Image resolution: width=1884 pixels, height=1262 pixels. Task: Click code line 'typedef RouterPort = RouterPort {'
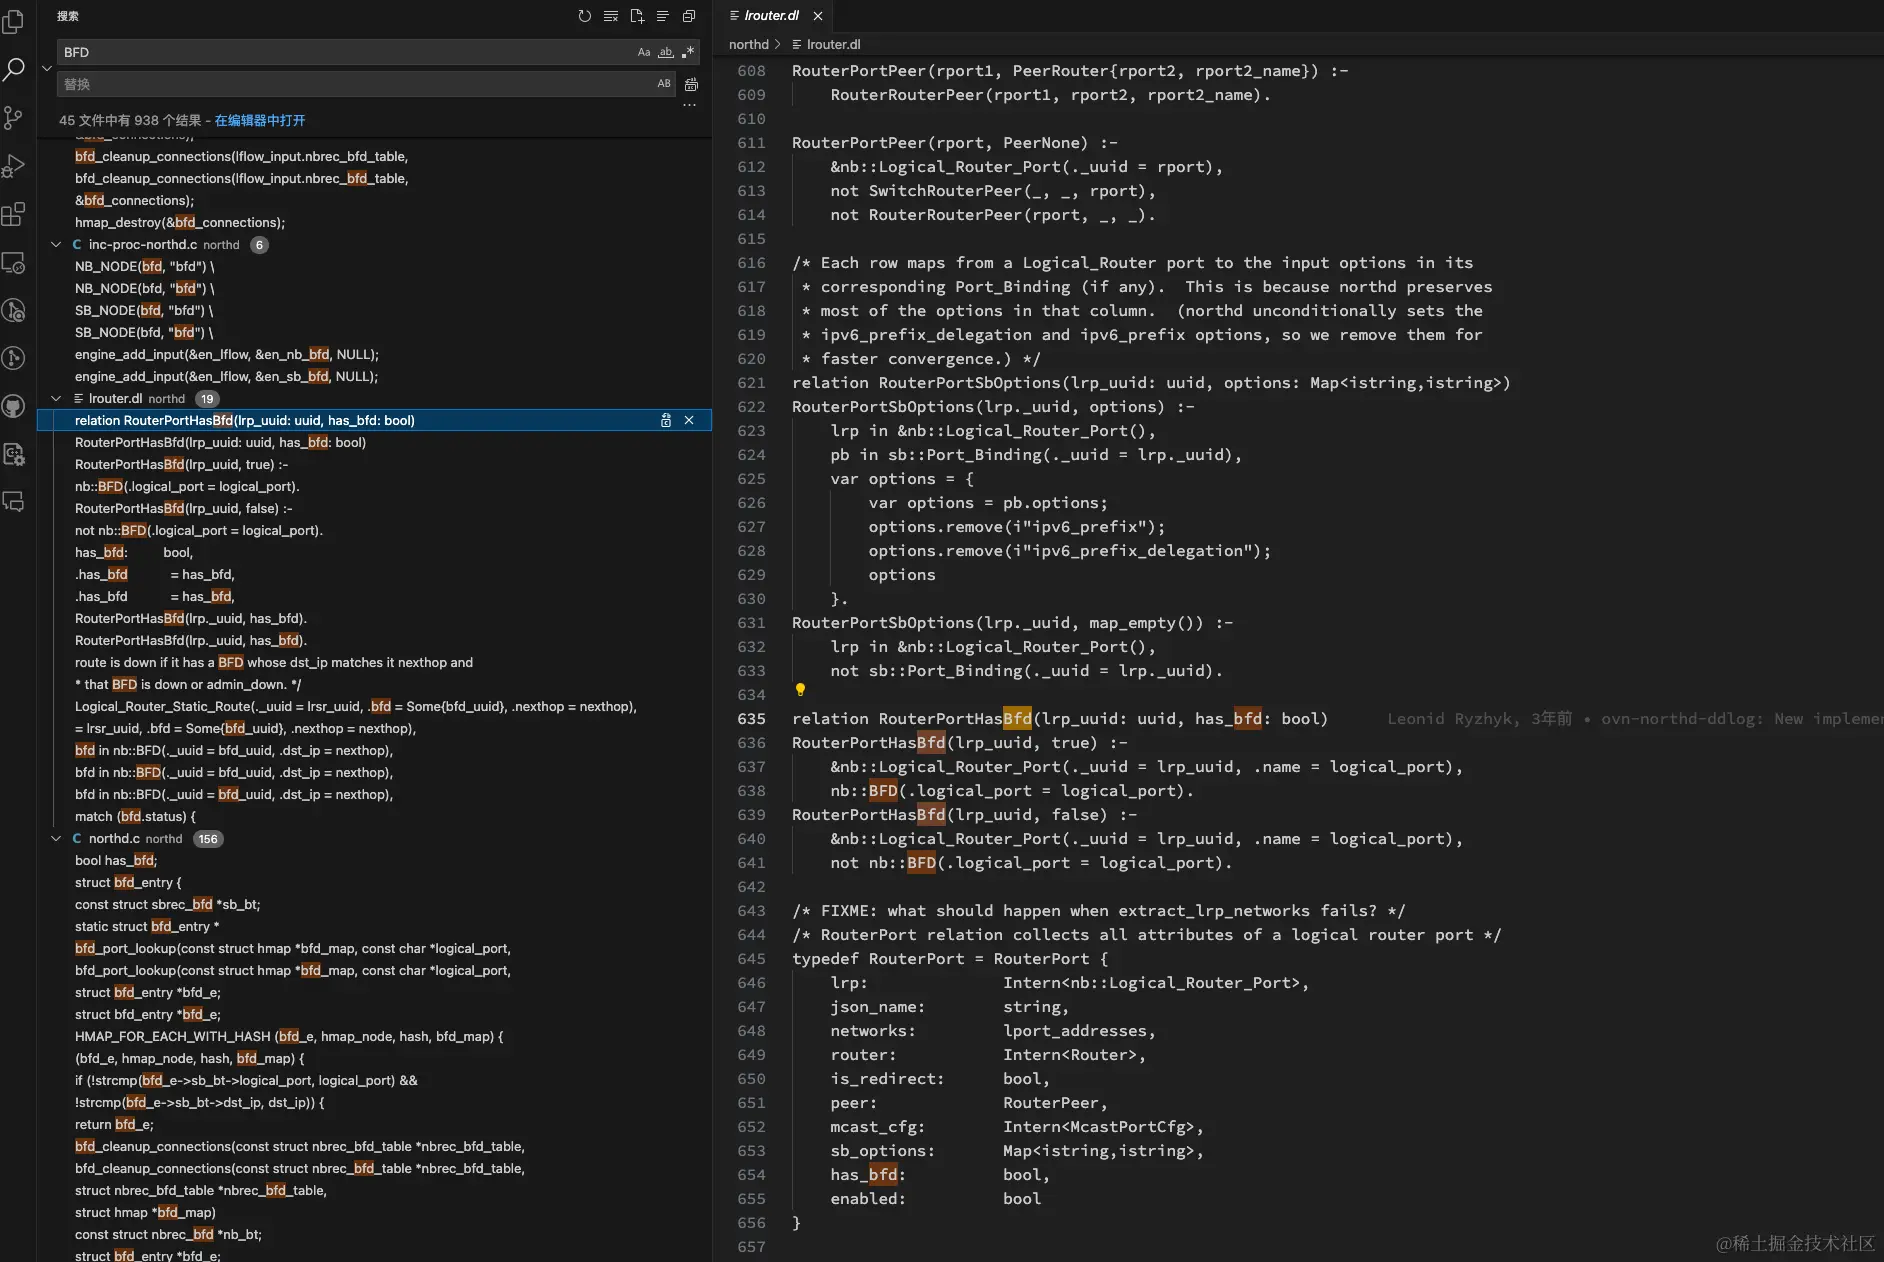(950, 959)
